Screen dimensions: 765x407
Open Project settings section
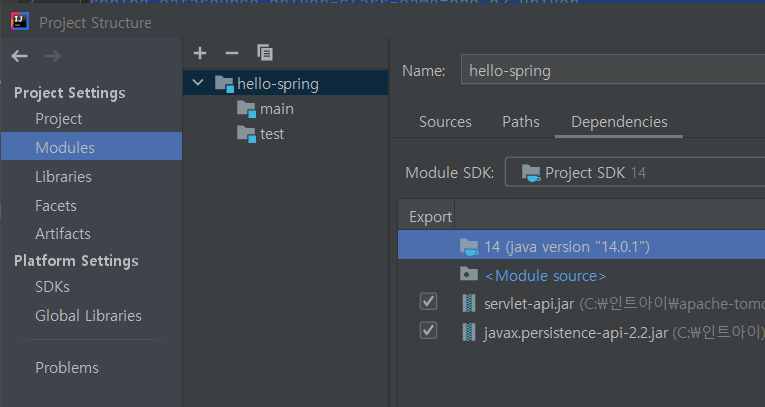(59, 119)
